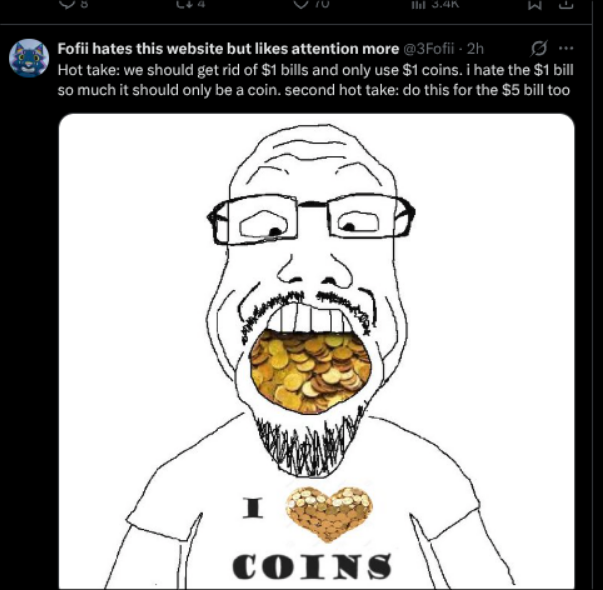Open Fofii's blue cat profile avatar
The height and width of the screenshot is (590, 603).
[29, 58]
